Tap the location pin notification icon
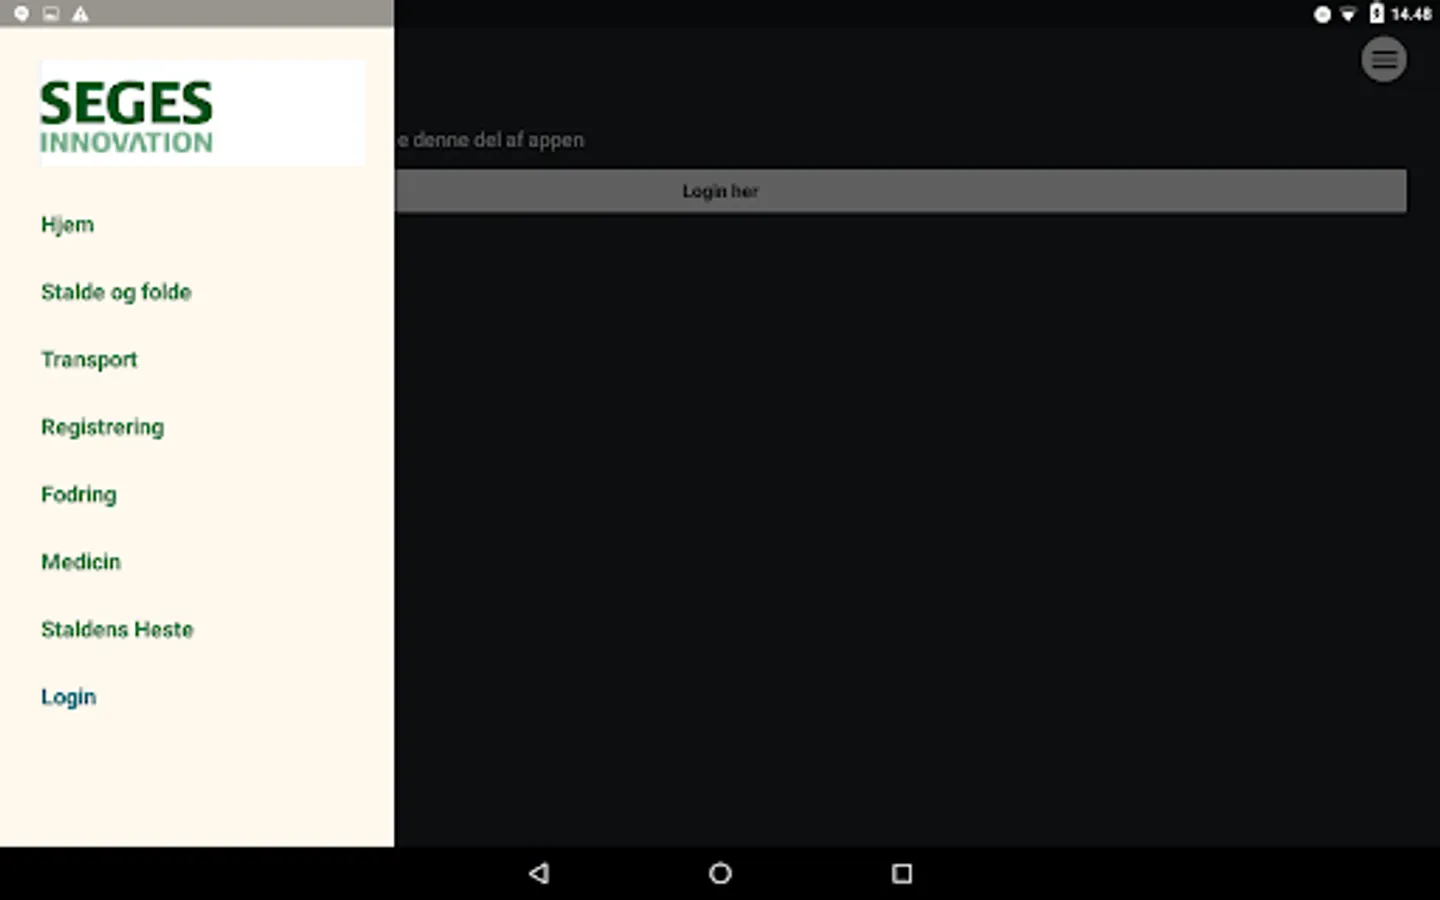Image resolution: width=1440 pixels, height=900 pixels. (x=21, y=14)
